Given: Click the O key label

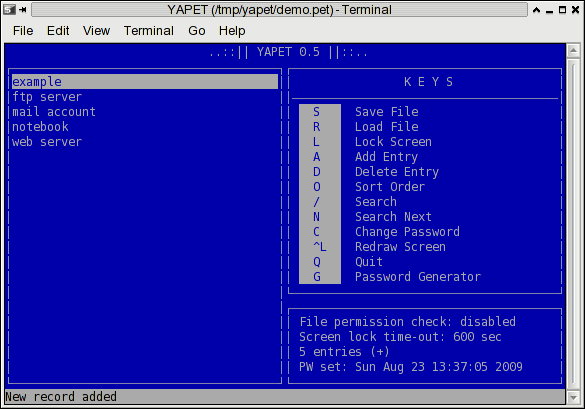Looking at the screenshot, I should pyautogui.click(x=316, y=187).
